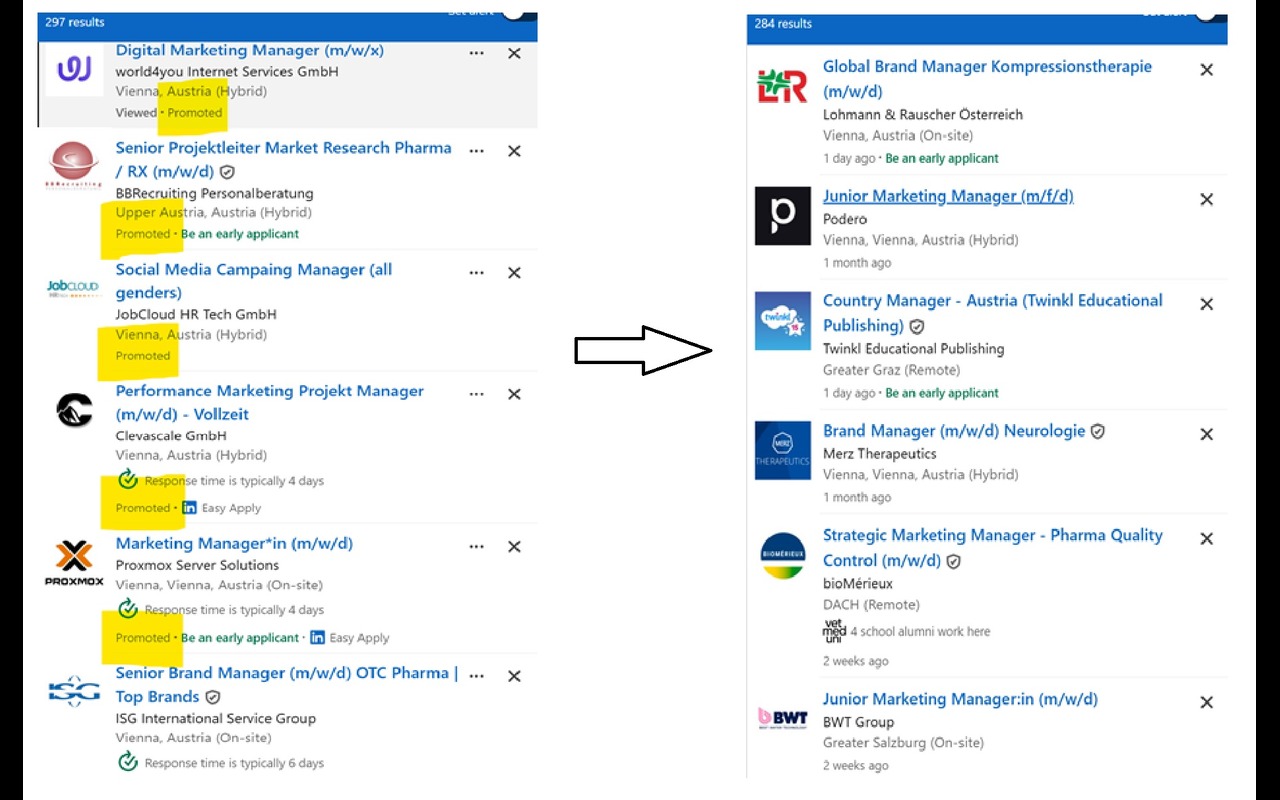This screenshot has width=1280, height=800.
Task: Click the Twinkl Educational Publishing logo
Action: coord(782,320)
